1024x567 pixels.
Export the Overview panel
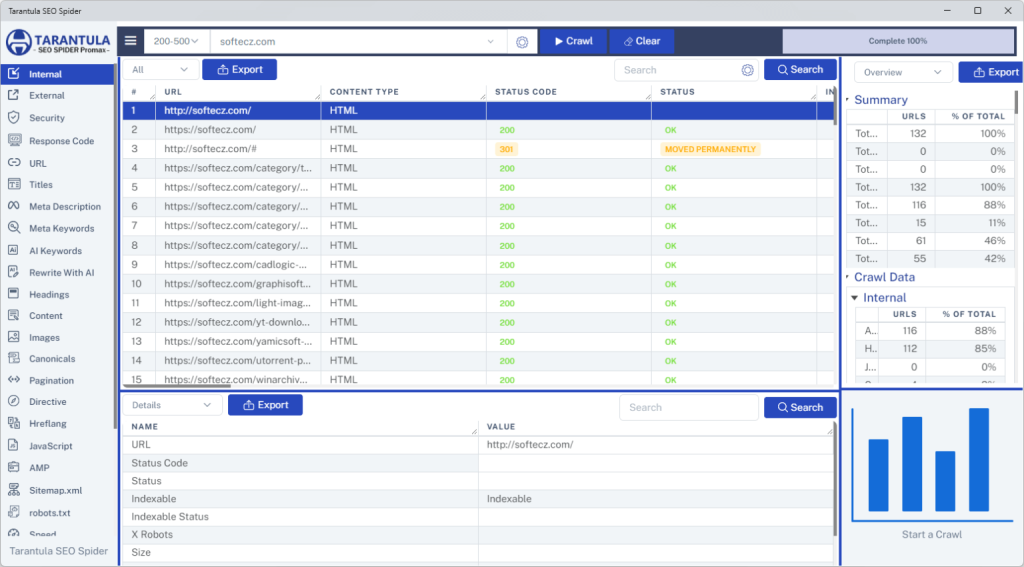coord(991,72)
